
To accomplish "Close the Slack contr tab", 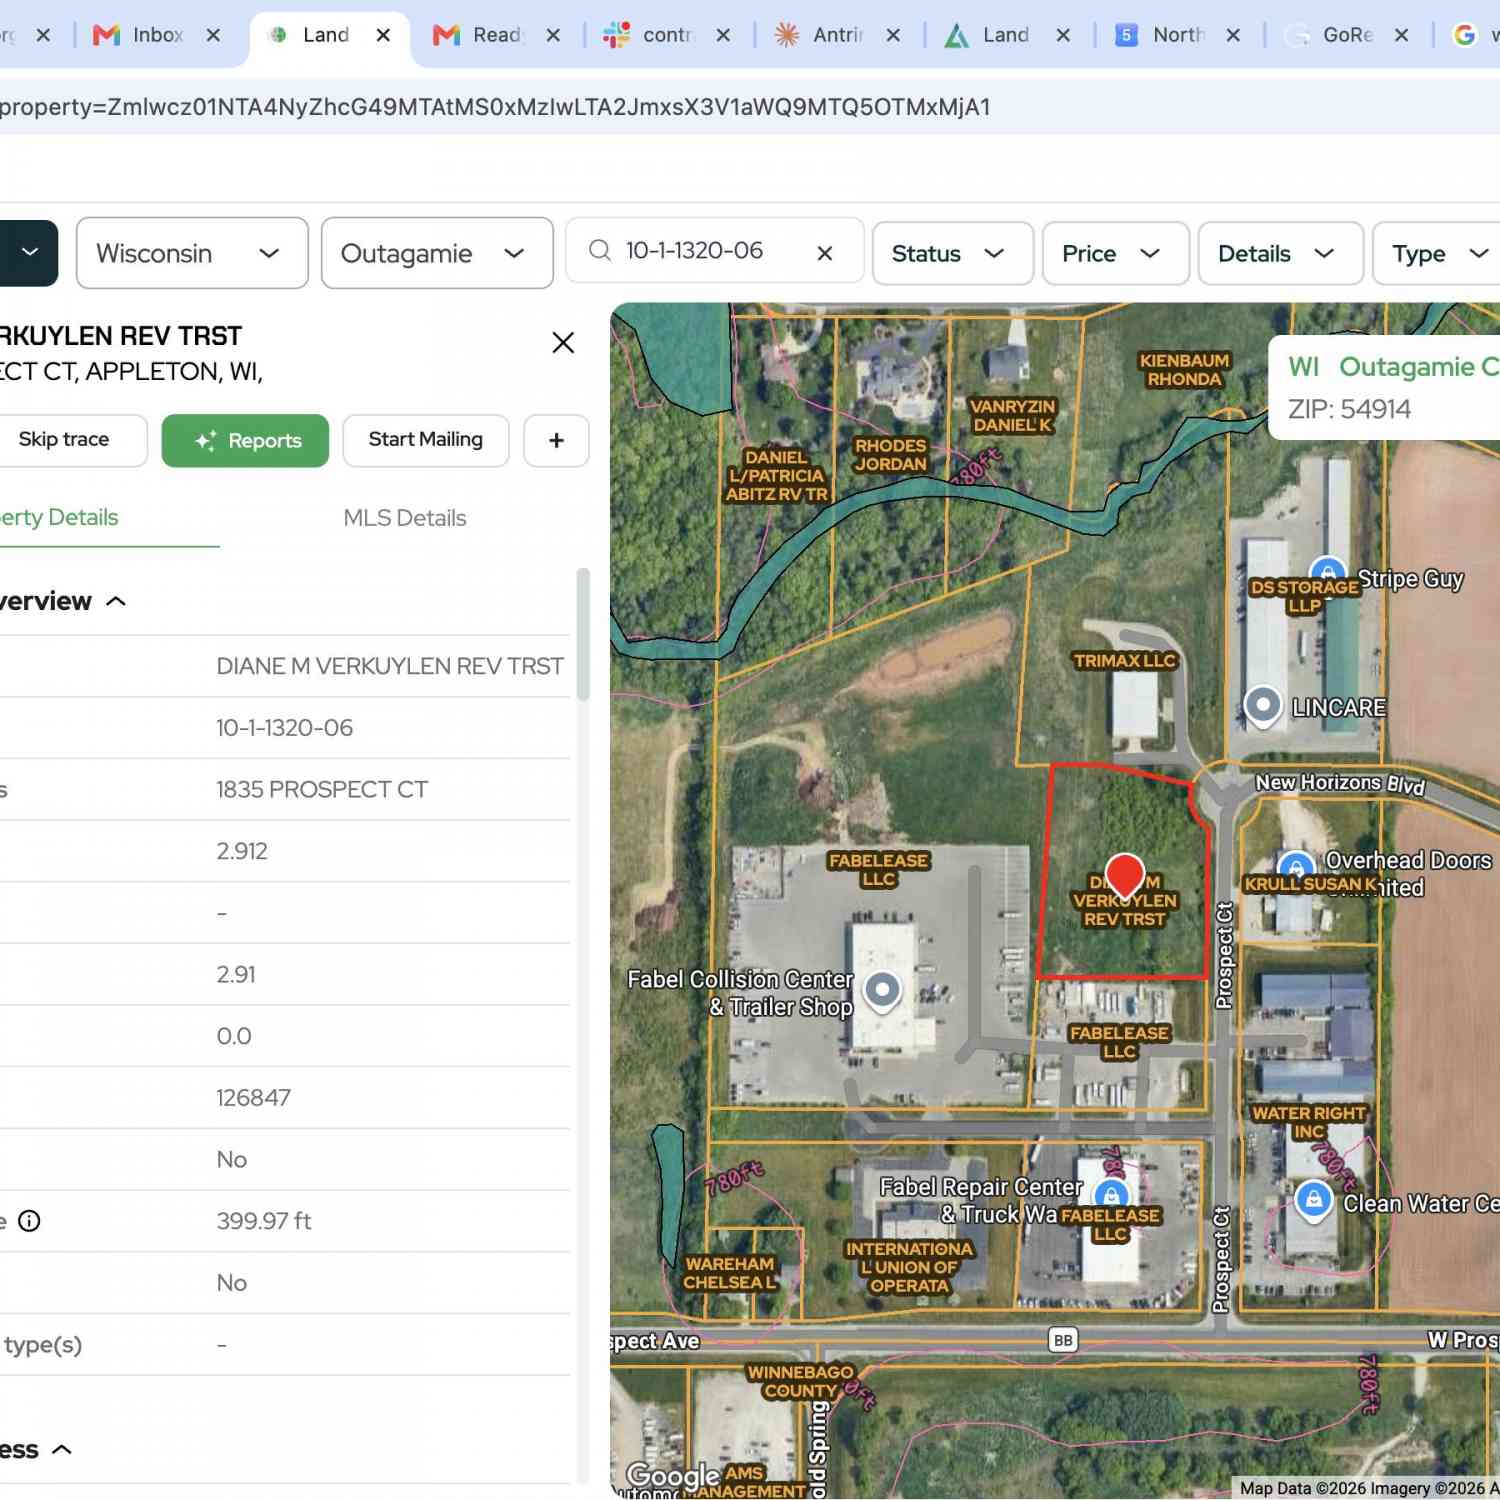I will point(723,35).
